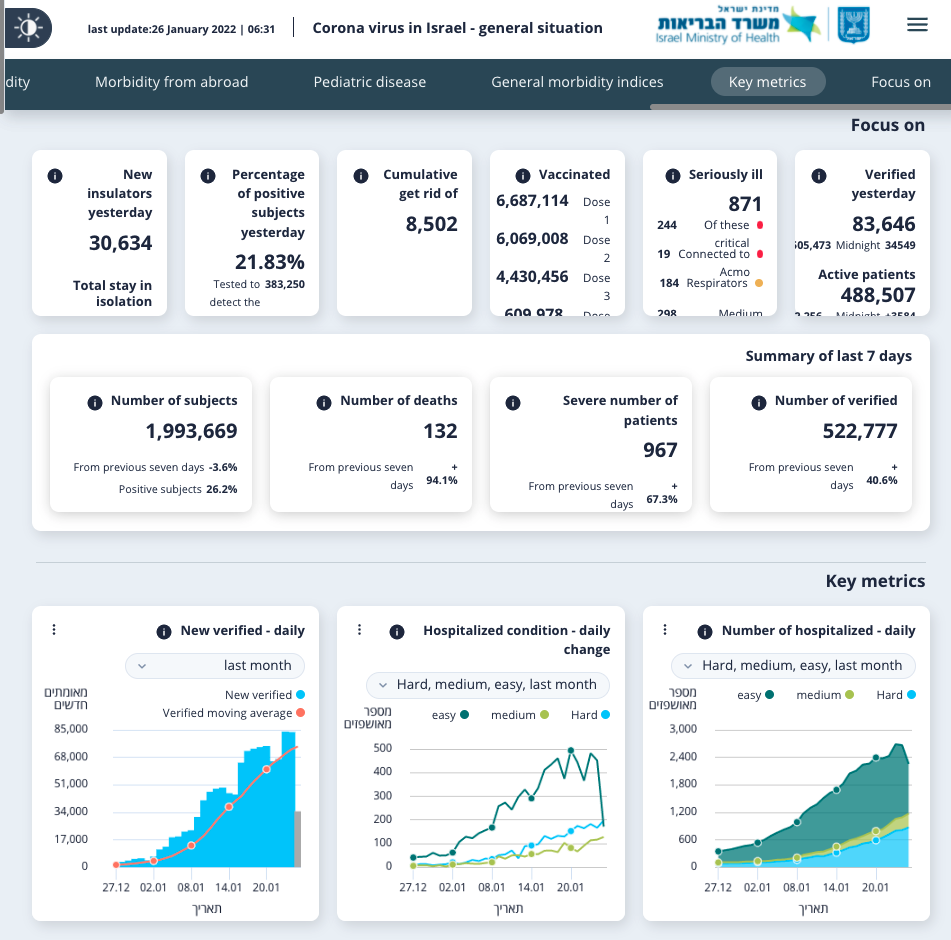This screenshot has height=940, width=951.
Task: Expand Hospitalized condition chart filter dropdown
Action: (x=488, y=685)
